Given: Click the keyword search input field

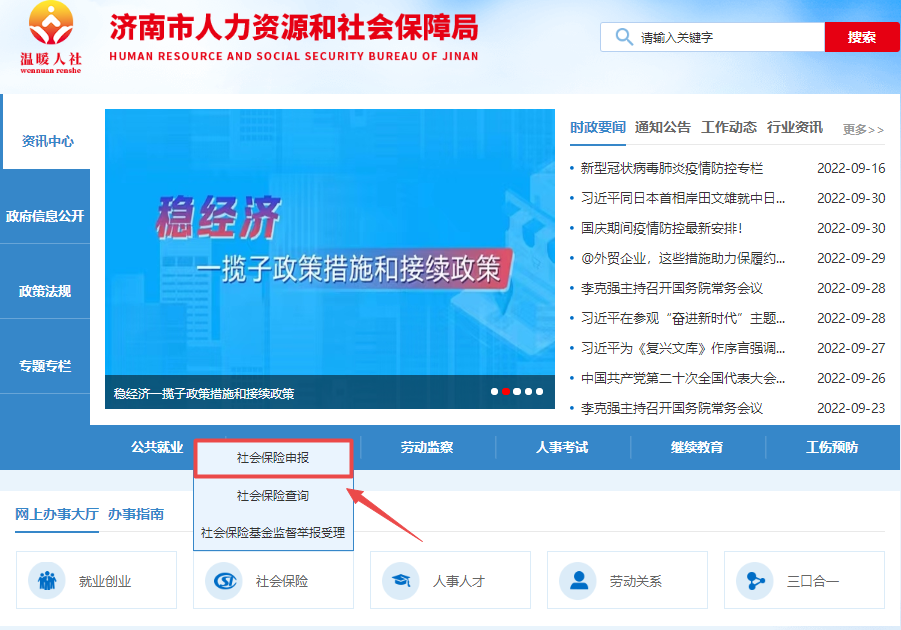Looking at the screenshot, I should [728, 38].
